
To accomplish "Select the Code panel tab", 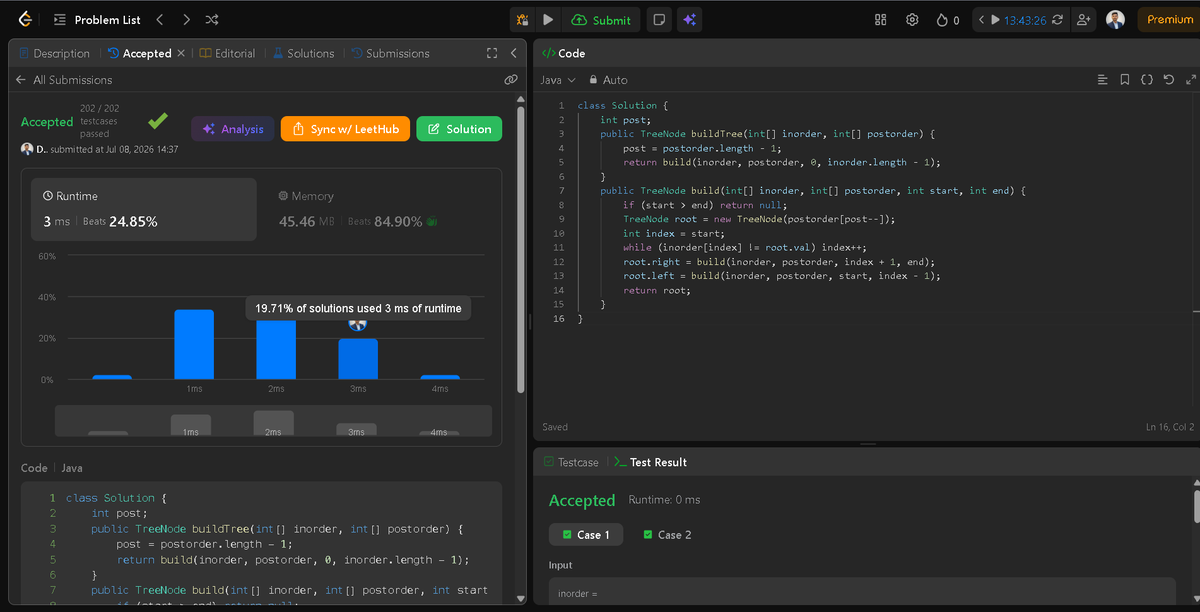I will (563, 53).
